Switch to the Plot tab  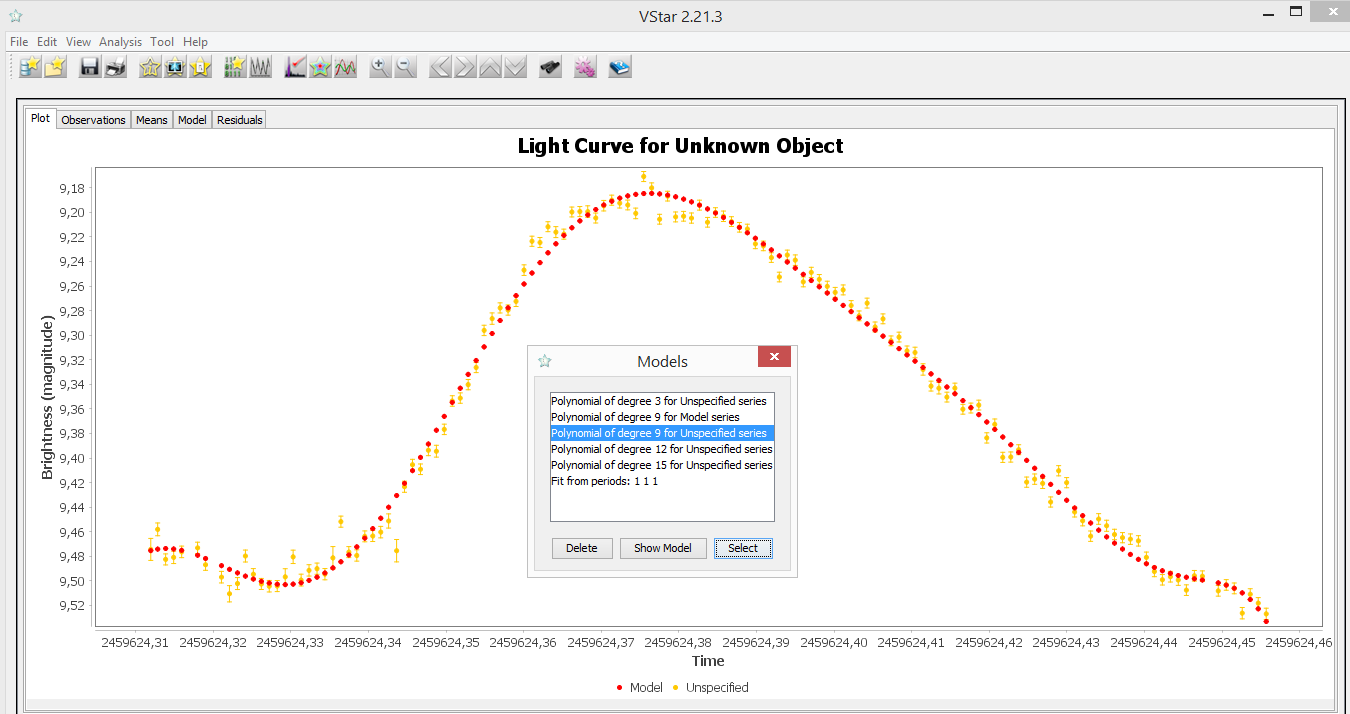point(40,118)
